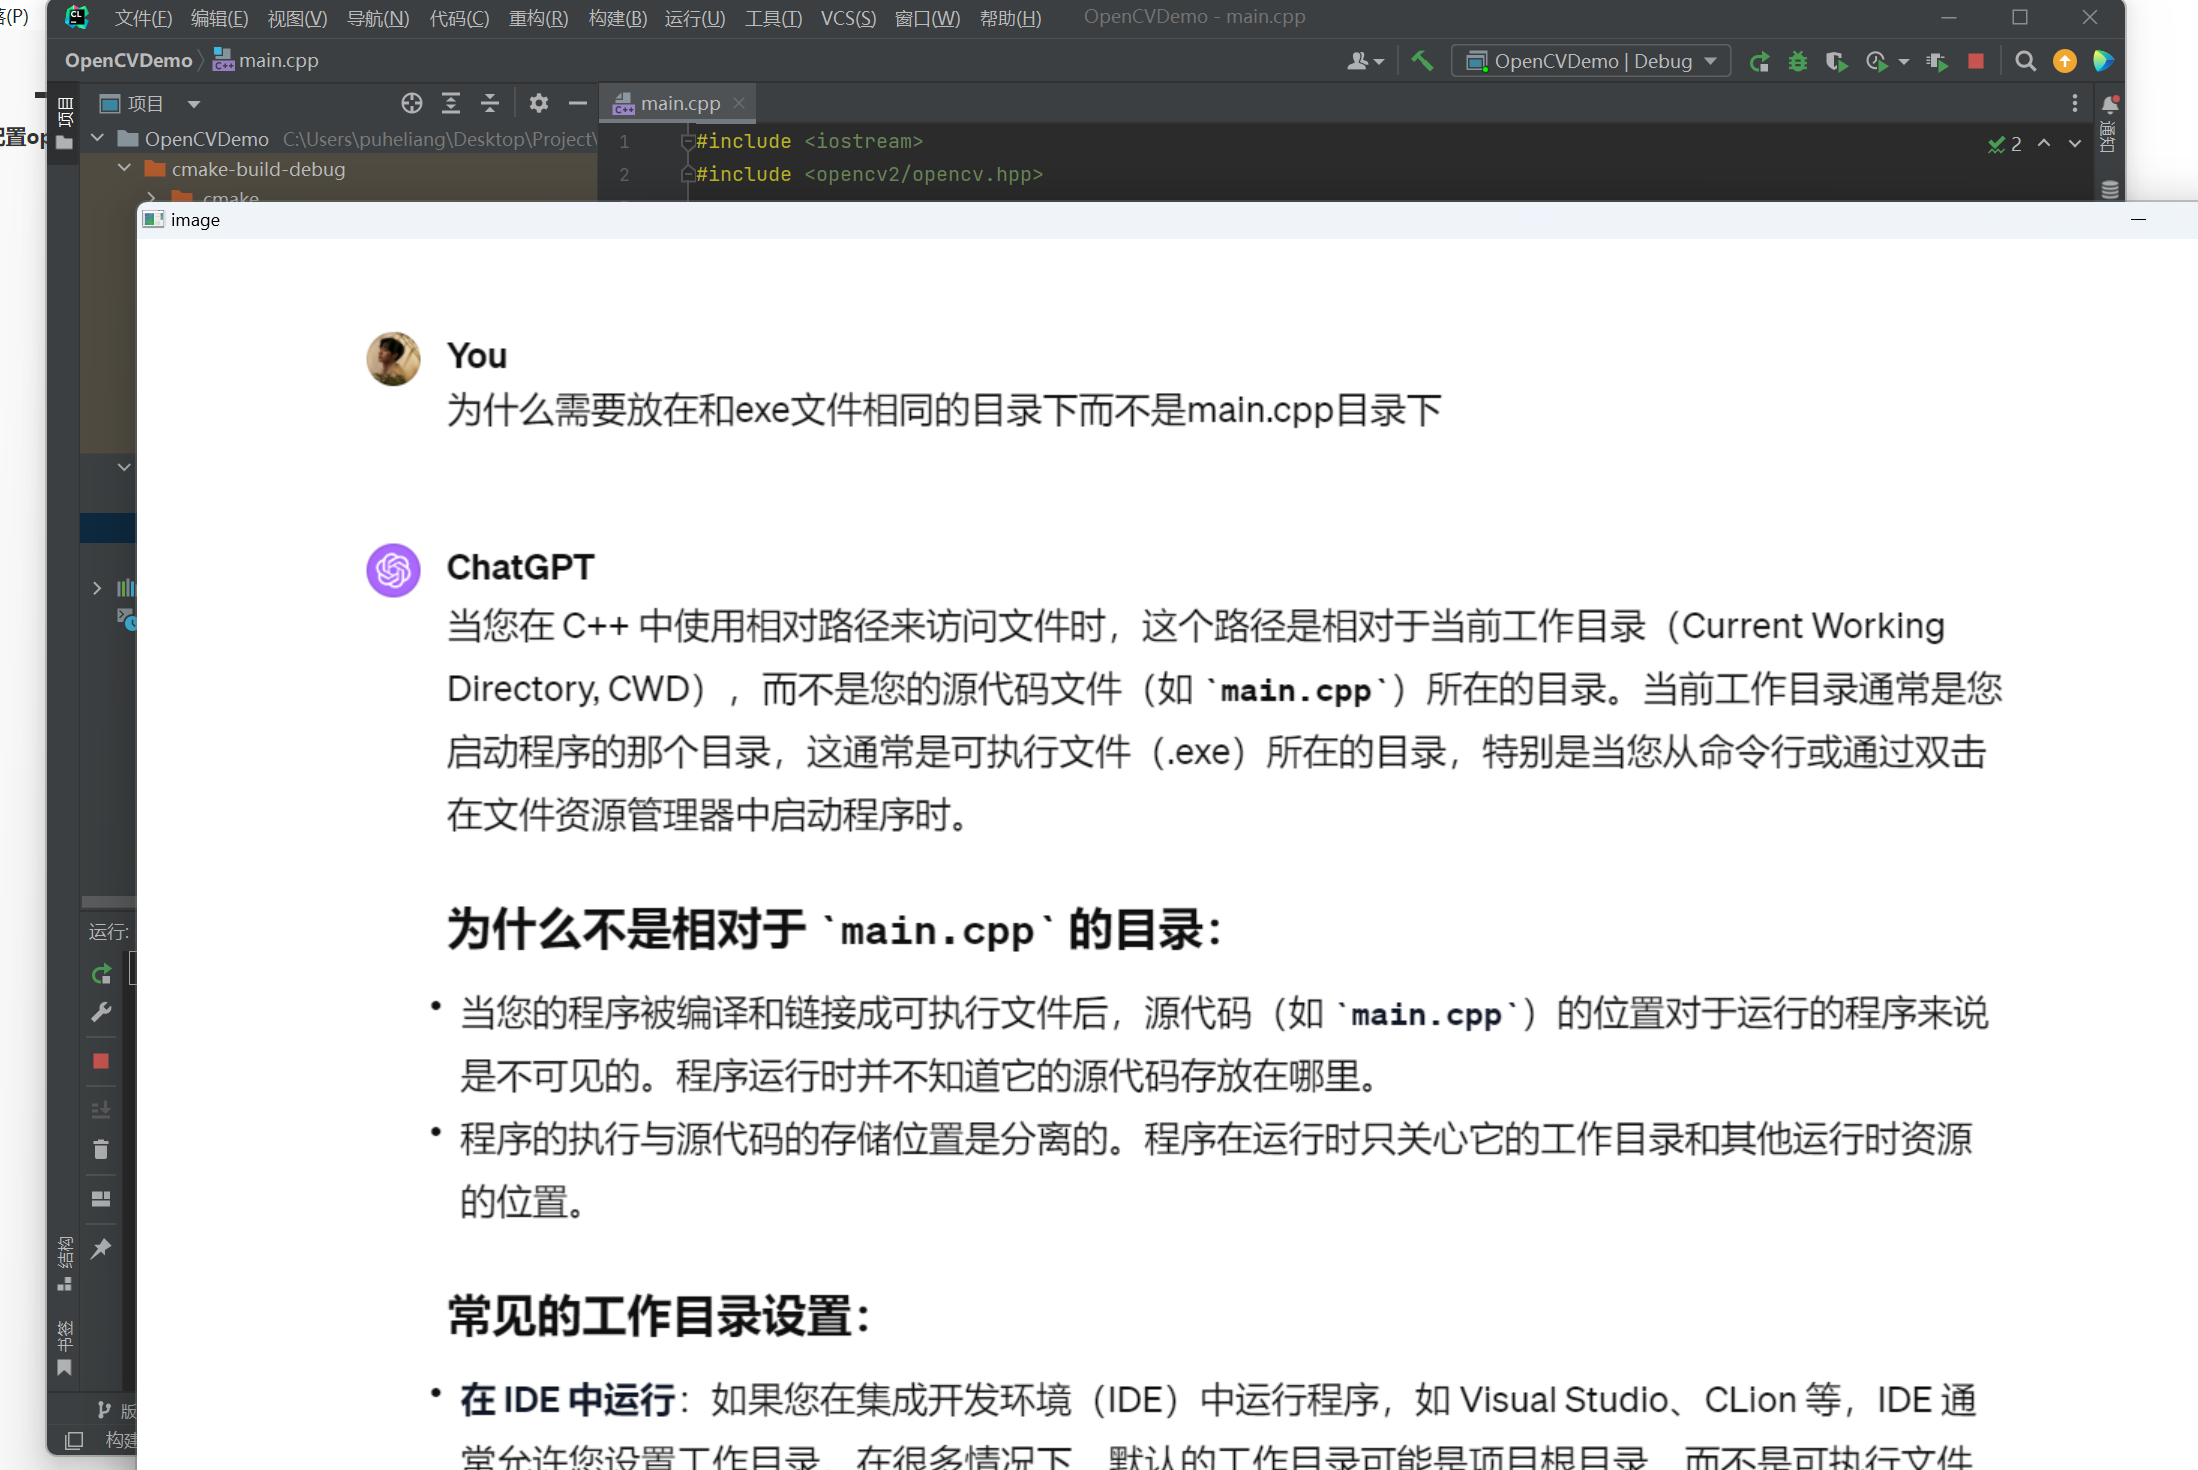Image resolution: width=2198 pixels, height=1470 pixels.
Task: Open the user account dropdown in toolbar
Action: tap(1365, 62)
